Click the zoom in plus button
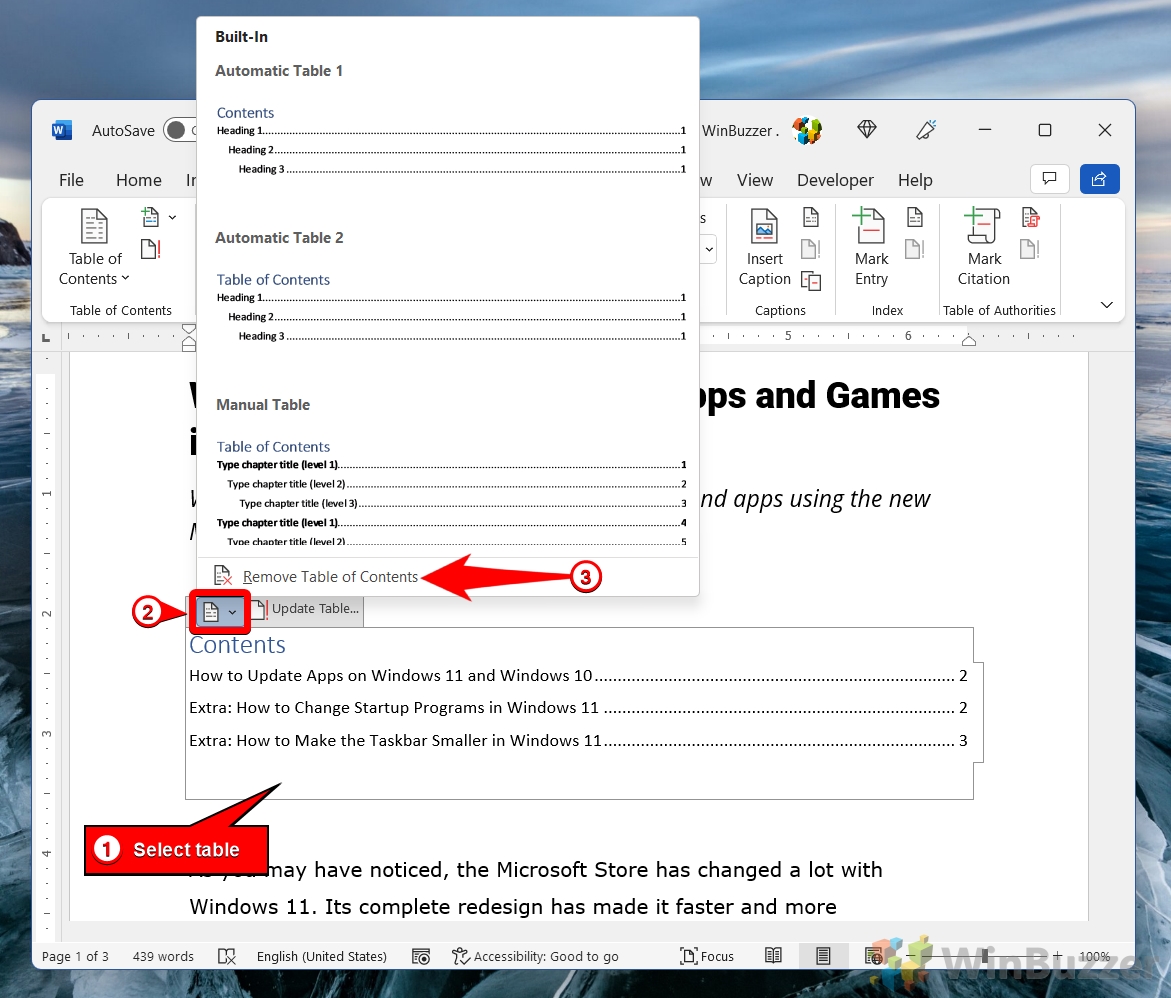 (x=1057, y=955)
